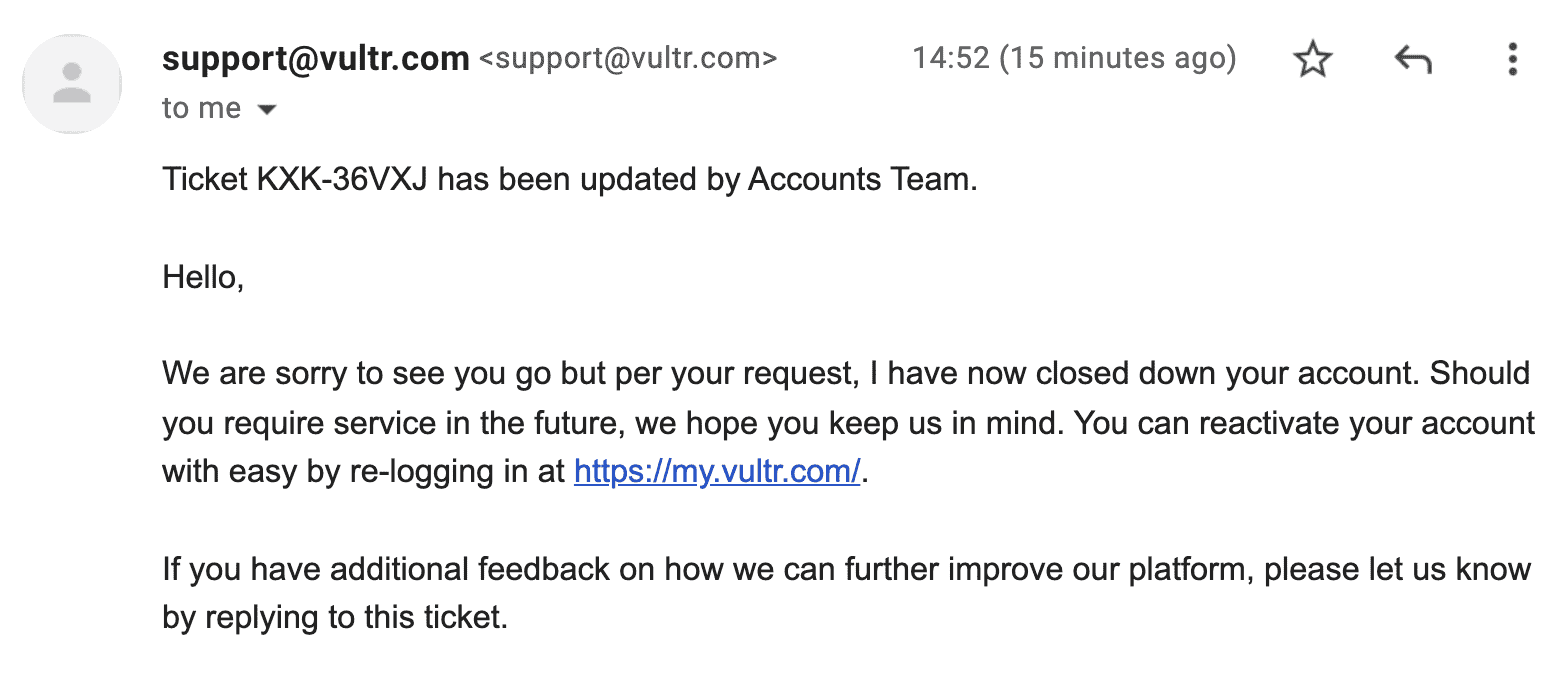Click the "If you have additional feedback" text

(x=385, y=569)
